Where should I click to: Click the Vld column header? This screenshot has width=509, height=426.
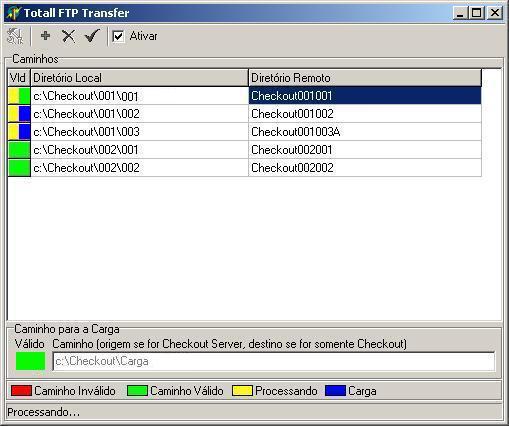19,78
